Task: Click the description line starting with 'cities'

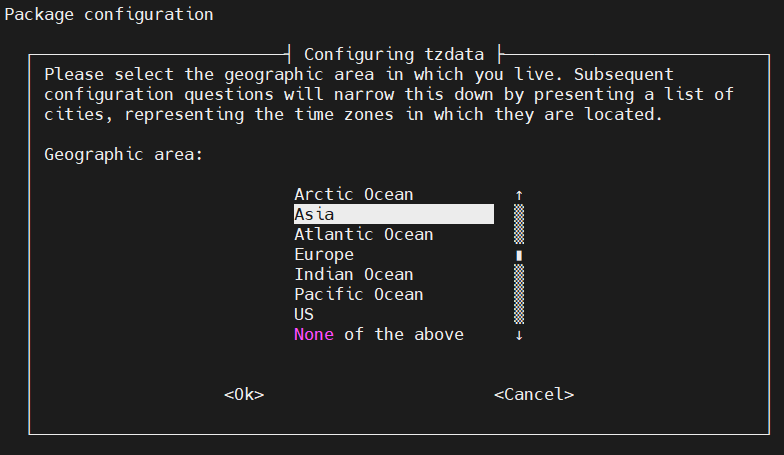Action: click(x=353, y=114)
